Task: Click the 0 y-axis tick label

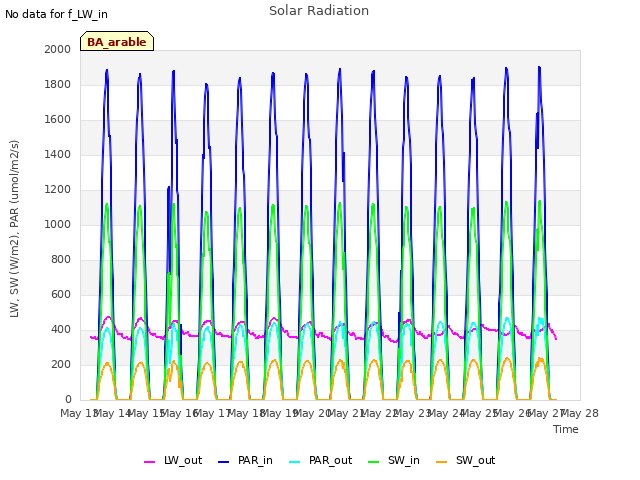Action: tap(68, 400)
